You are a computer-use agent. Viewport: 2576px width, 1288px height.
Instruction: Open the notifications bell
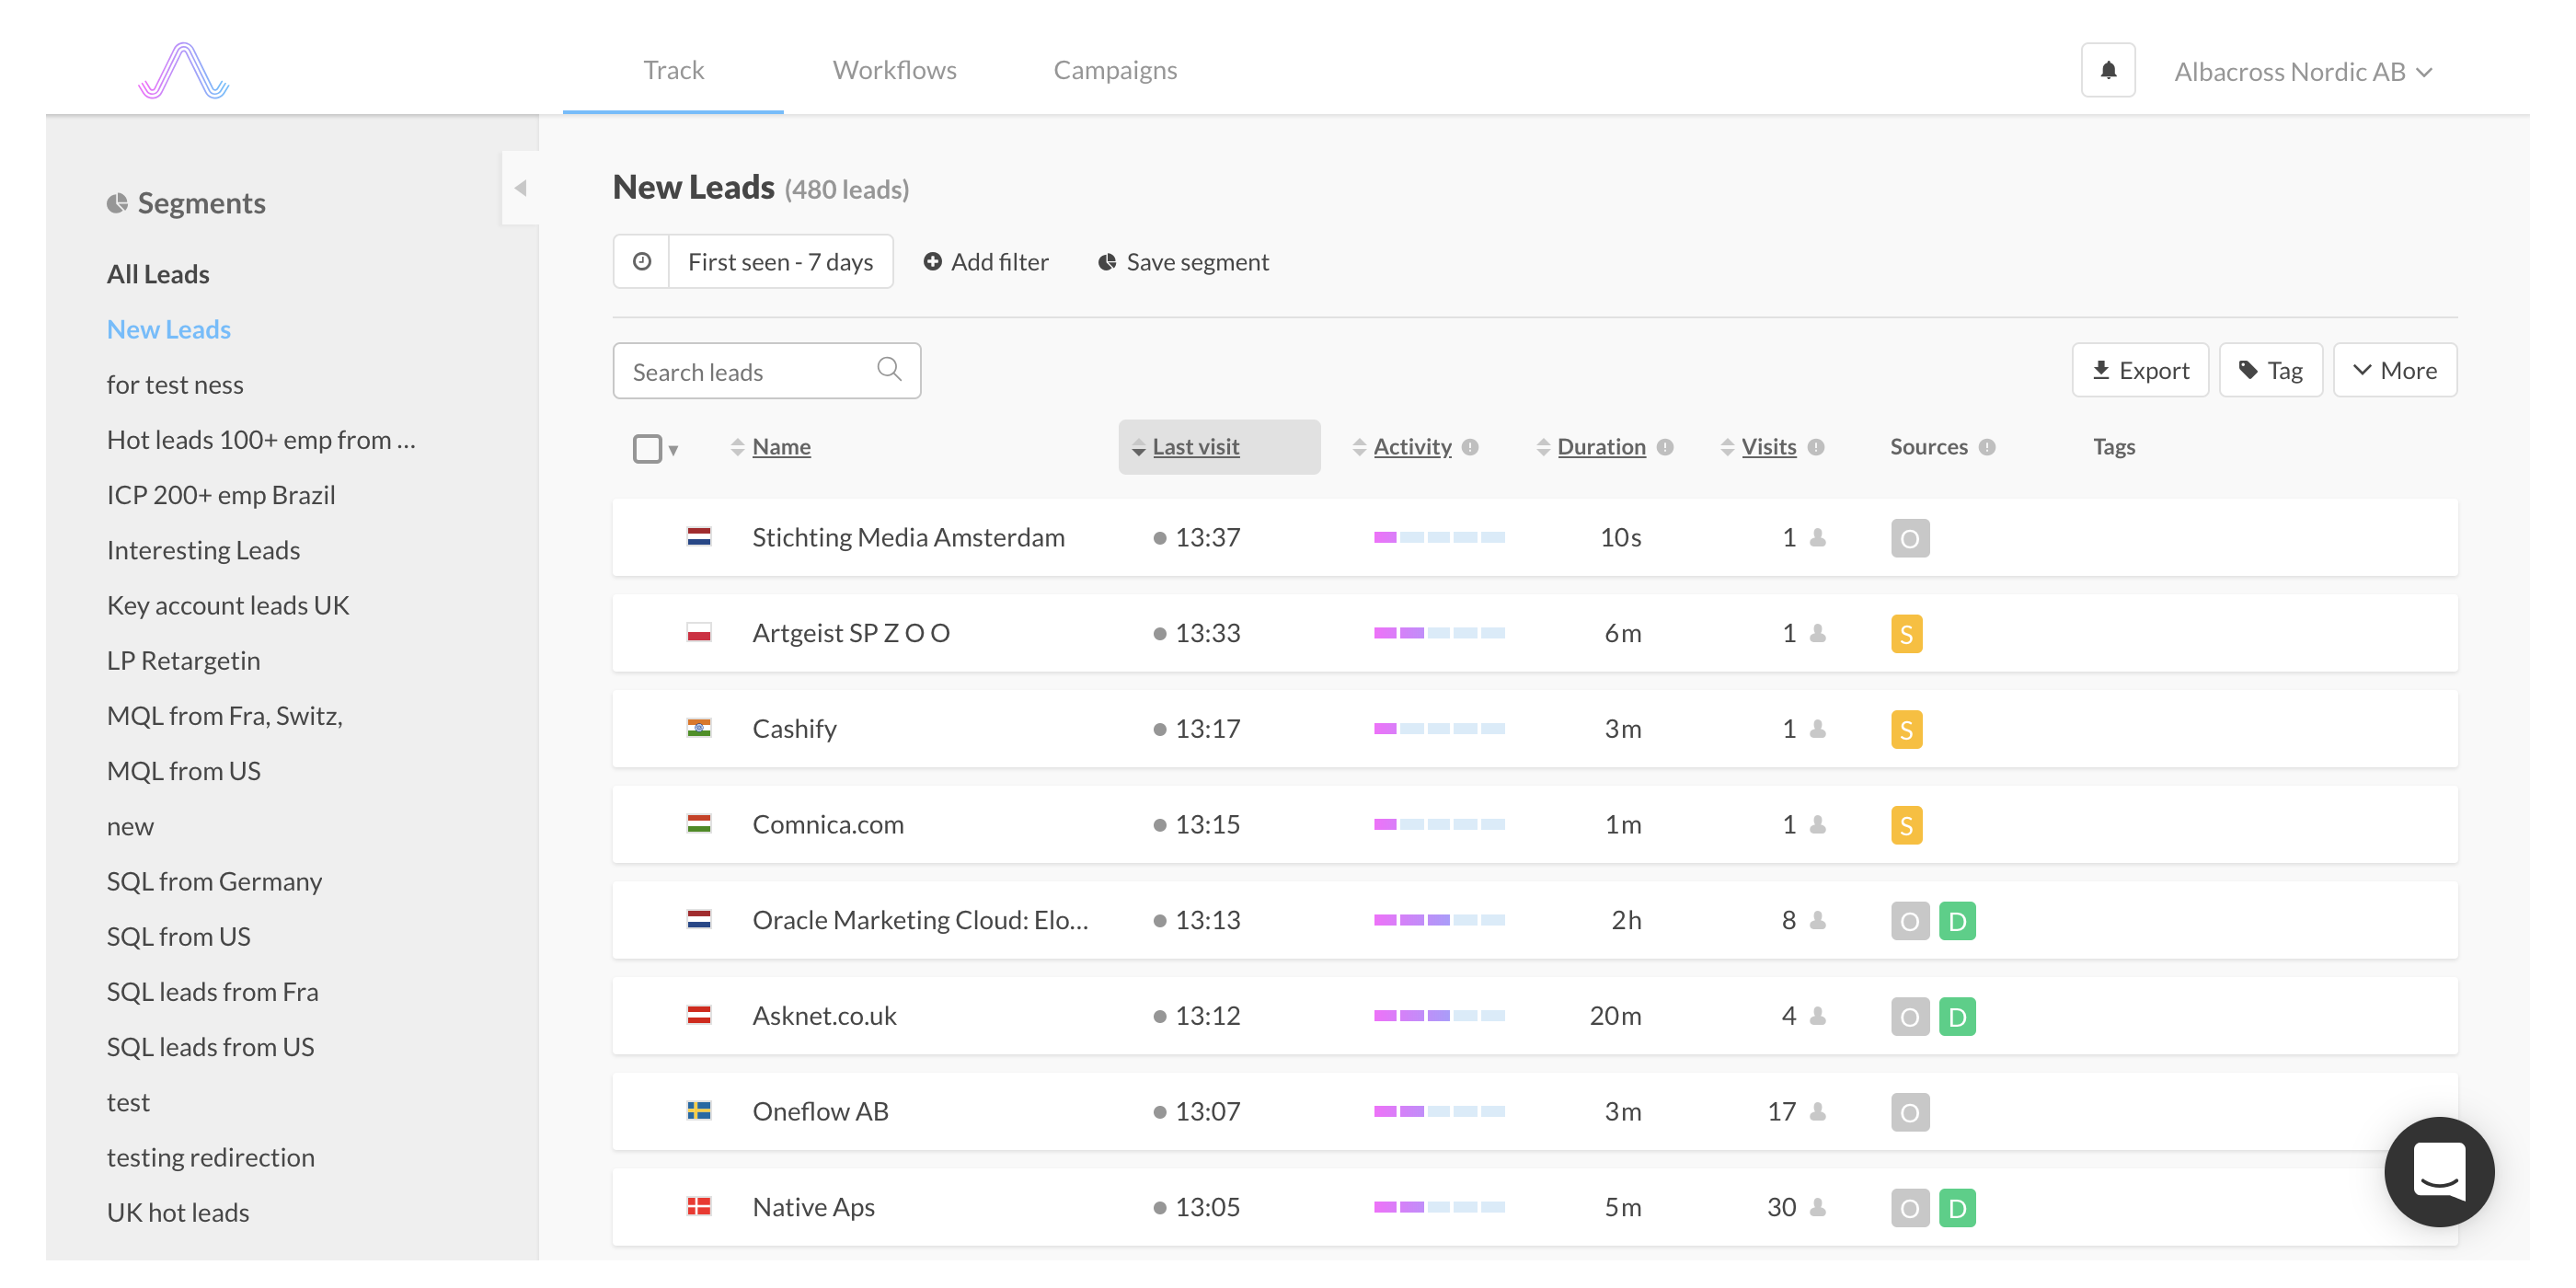coord(2108,70)
